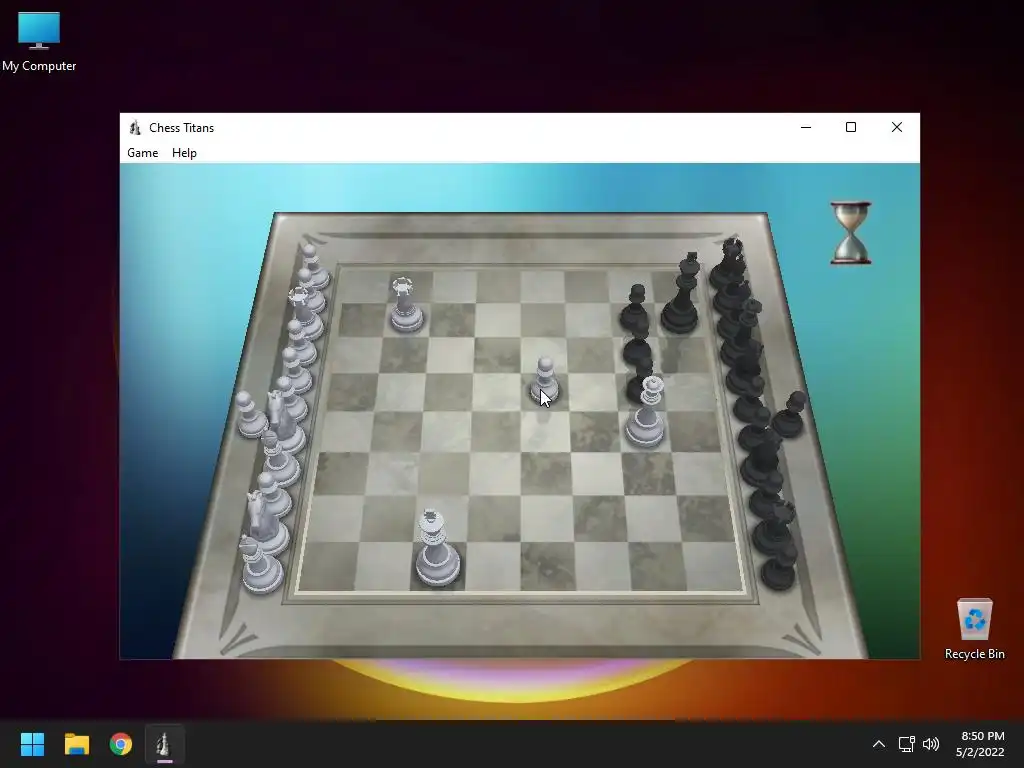
Task: Launch Google Chrome from the taskbar
Action: click(121, 744)
